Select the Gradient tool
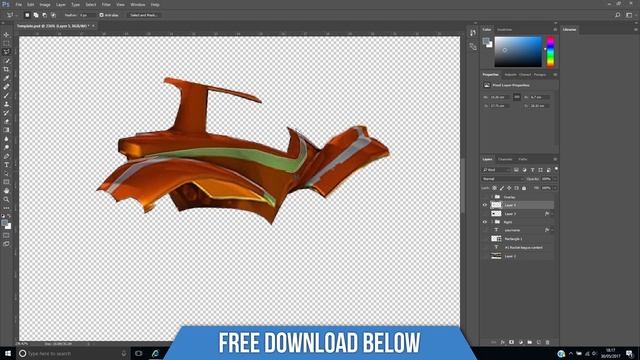 7,130
